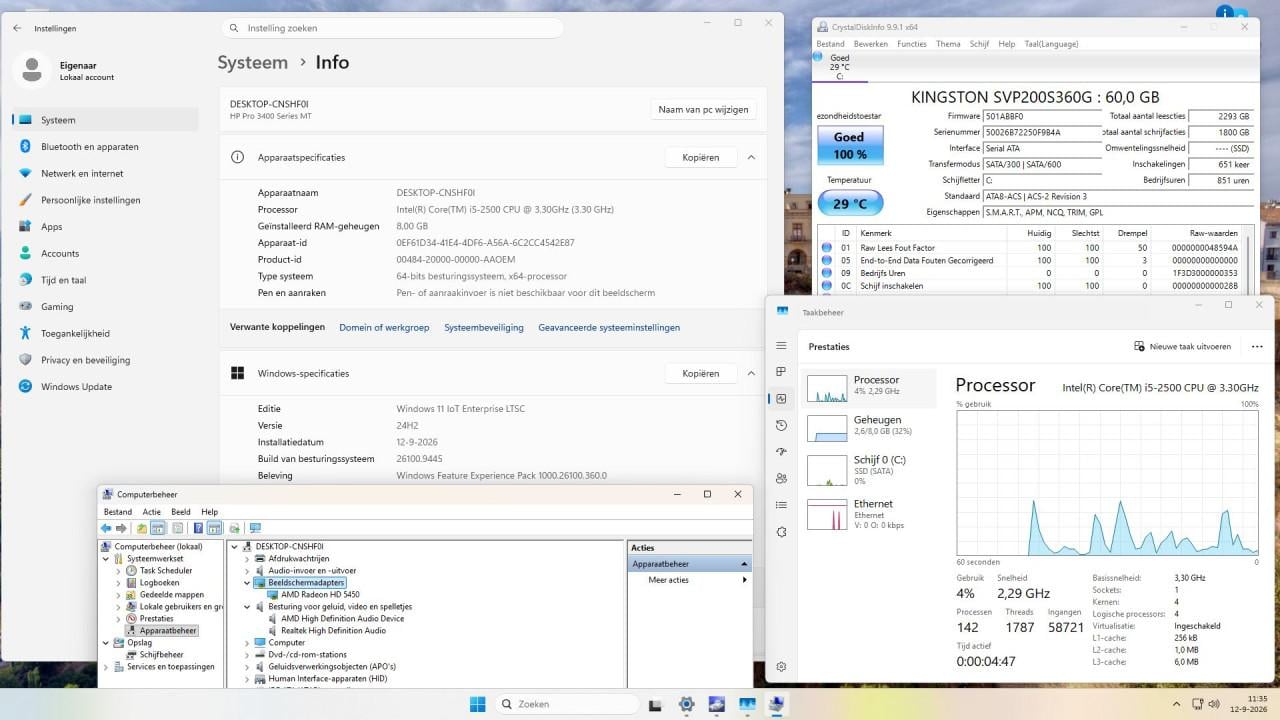Screen dimensions: 1280x720
Task: Open the three-dot more options in Task Manager
Action: 1257,346
